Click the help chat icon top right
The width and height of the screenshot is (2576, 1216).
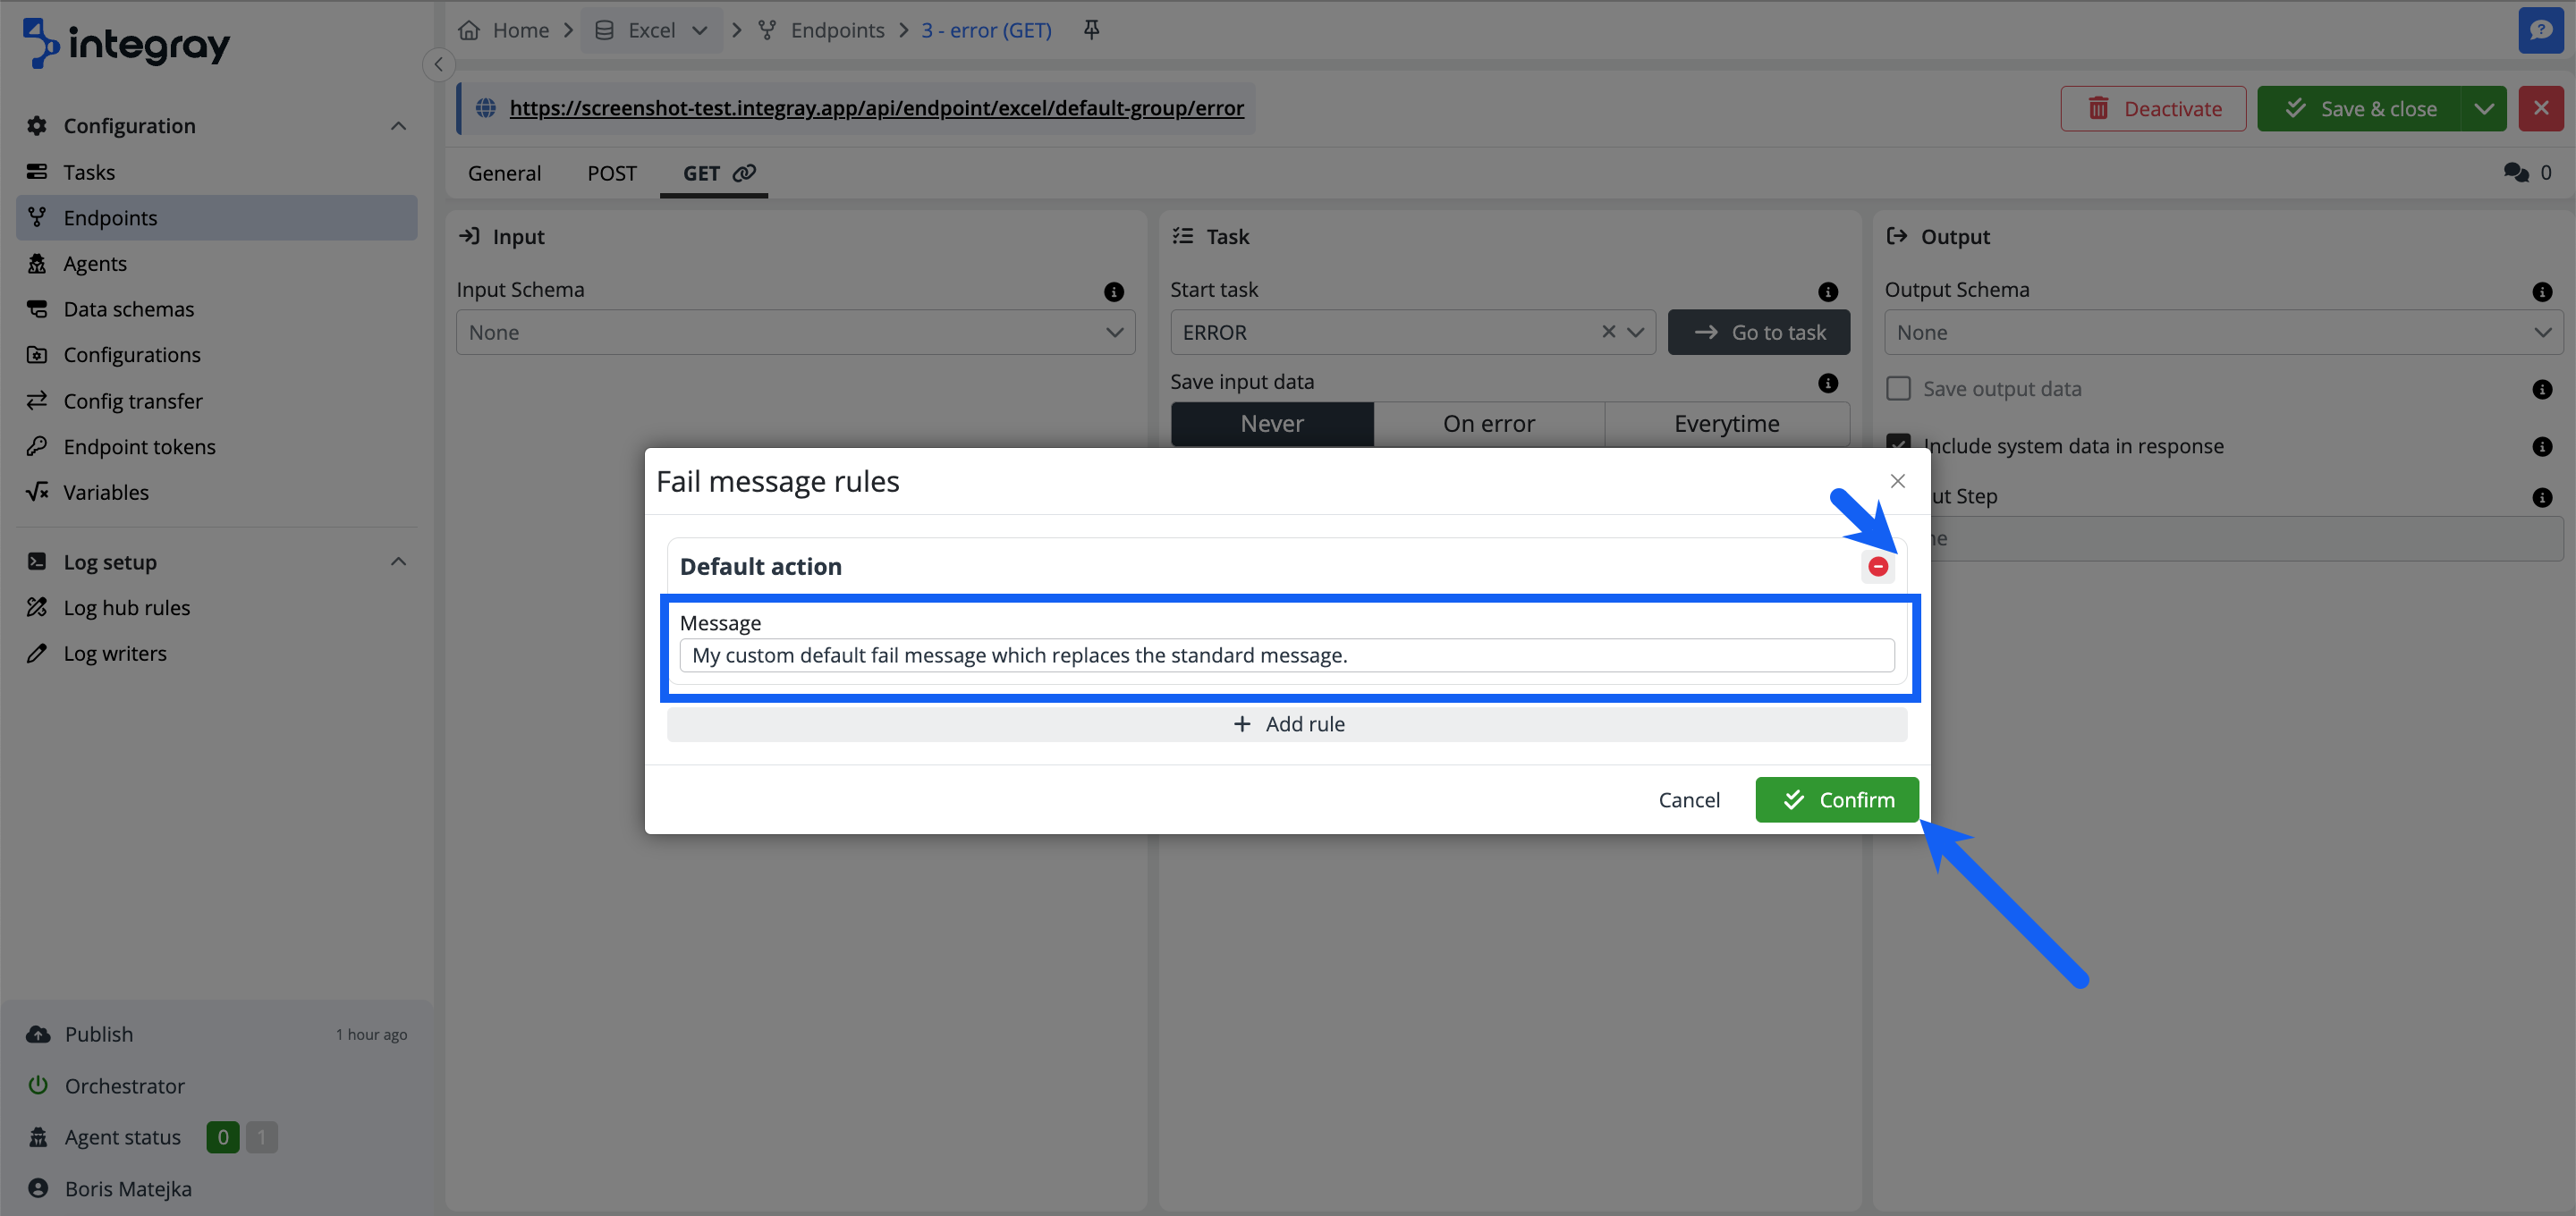[x=2540, y=30]
